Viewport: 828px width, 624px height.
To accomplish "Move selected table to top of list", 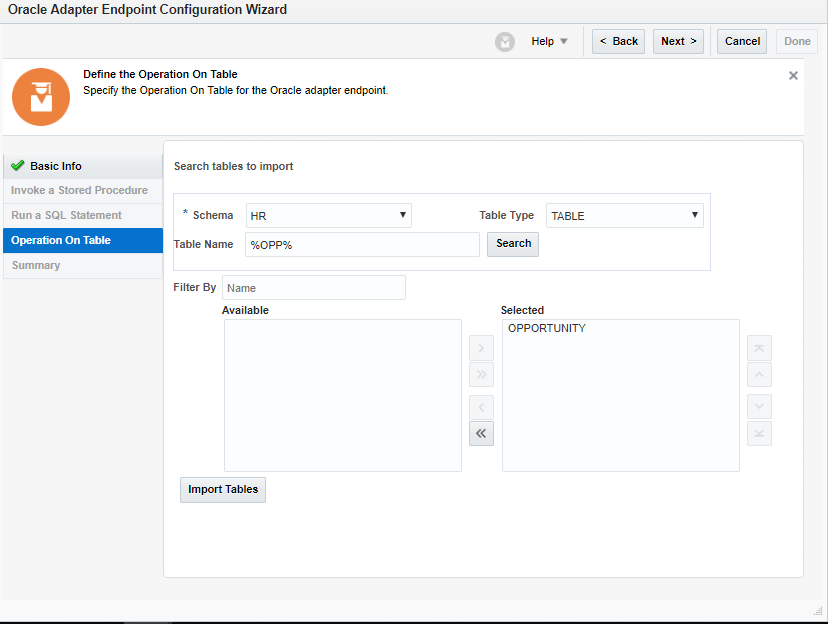I will tap(759, 348).
